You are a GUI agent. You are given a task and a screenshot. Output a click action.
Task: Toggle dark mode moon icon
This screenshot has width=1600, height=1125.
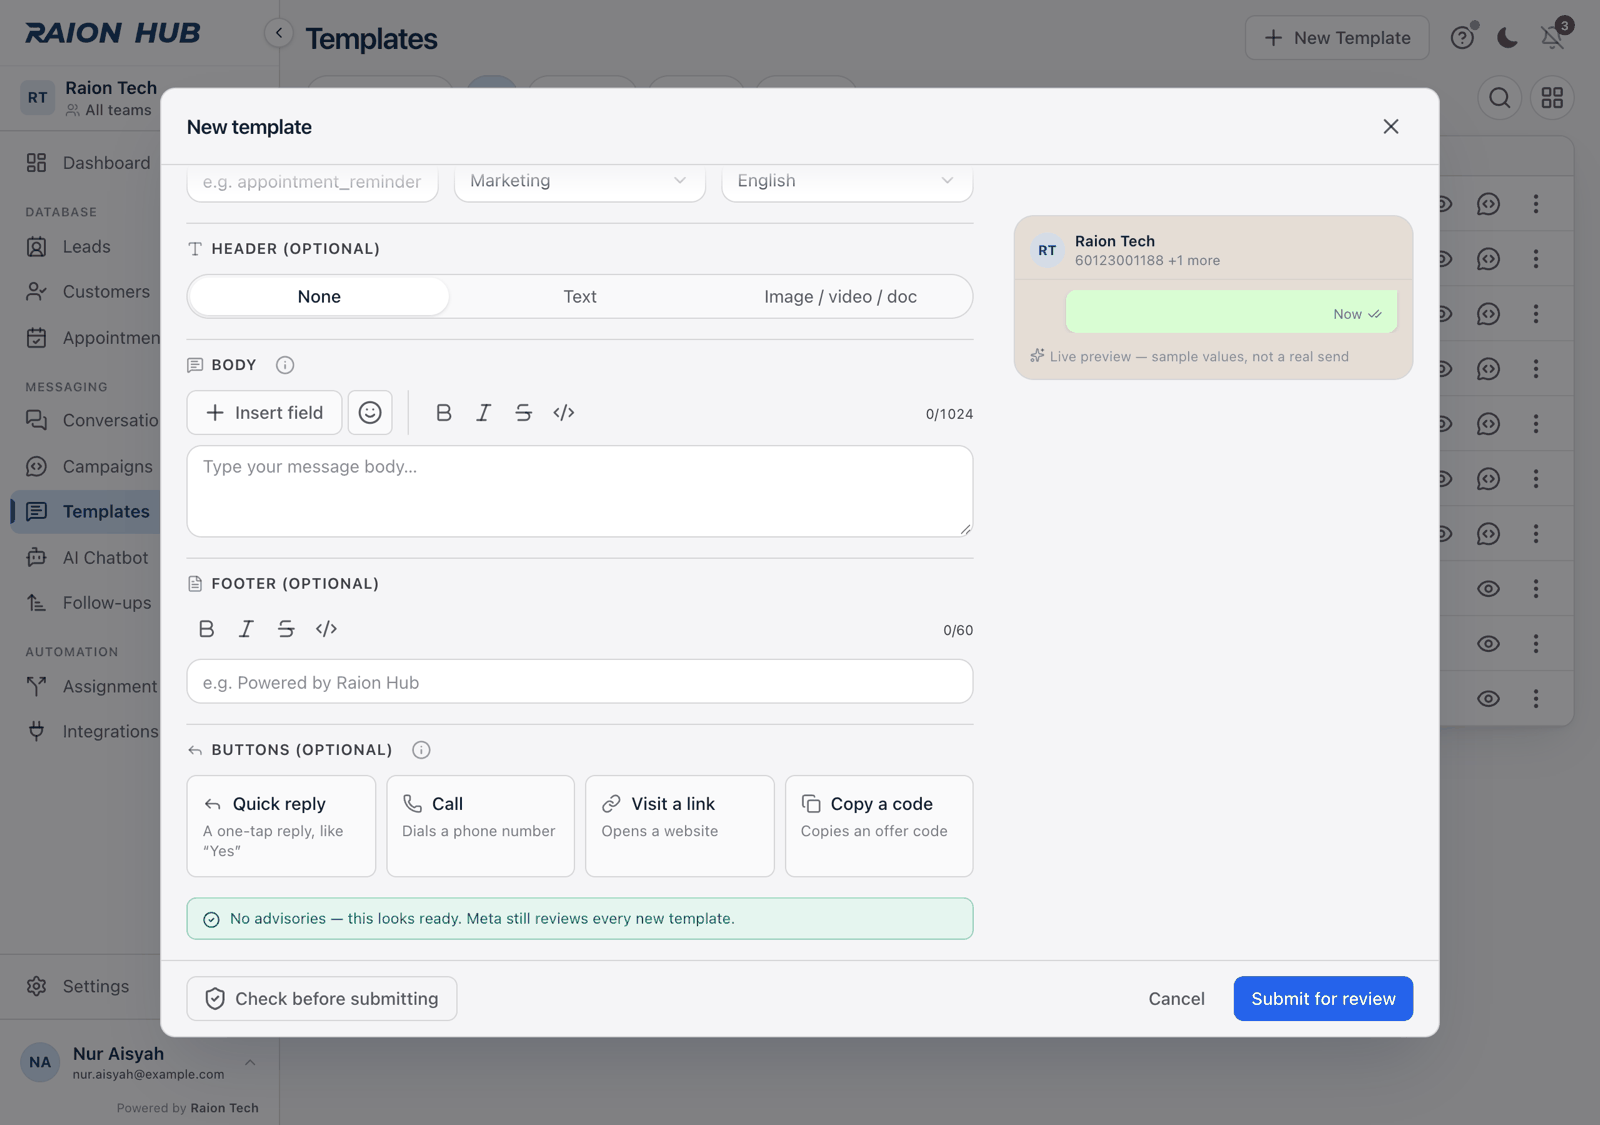tap(1507, 38)
